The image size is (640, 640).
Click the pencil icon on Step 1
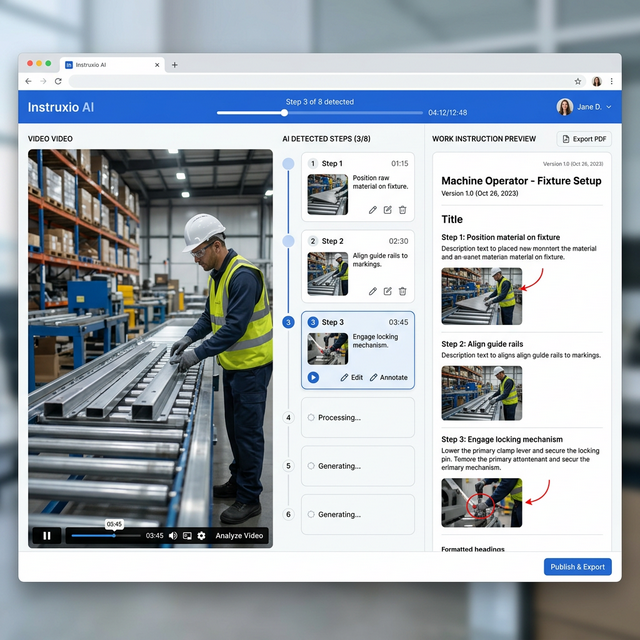(373, 210)
